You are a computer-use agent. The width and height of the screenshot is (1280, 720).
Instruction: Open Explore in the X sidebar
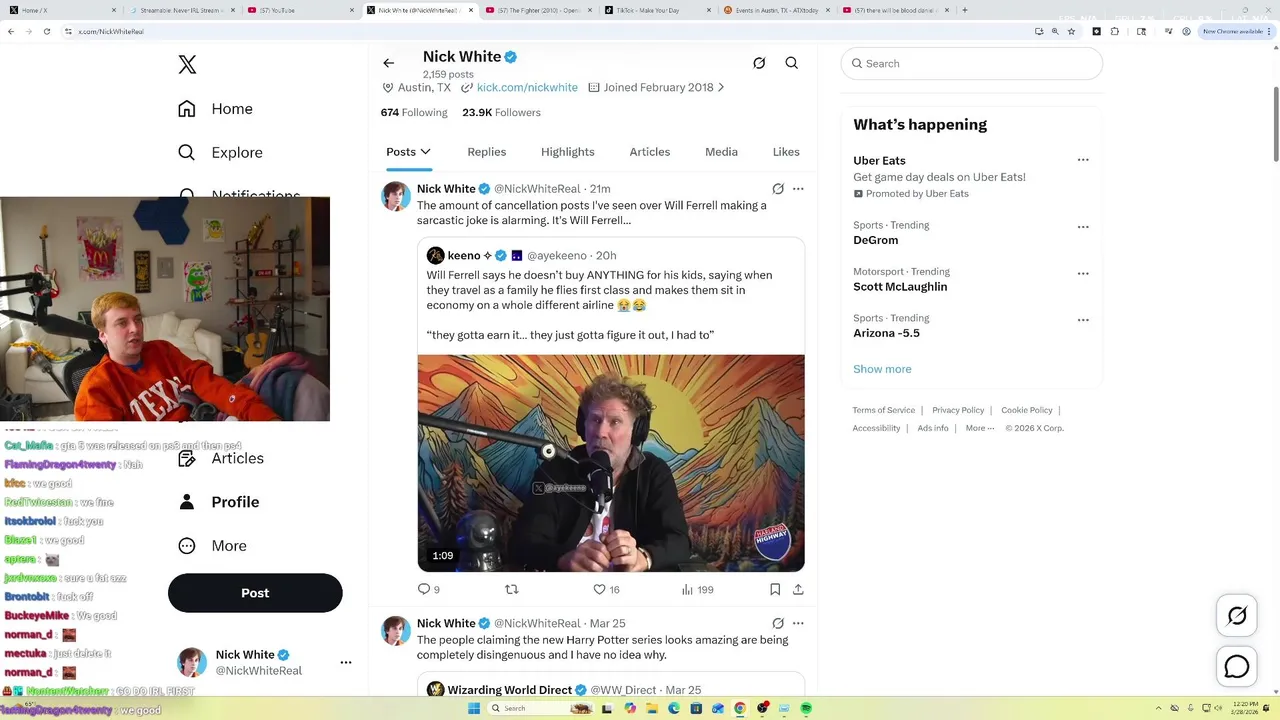point(220,153)
